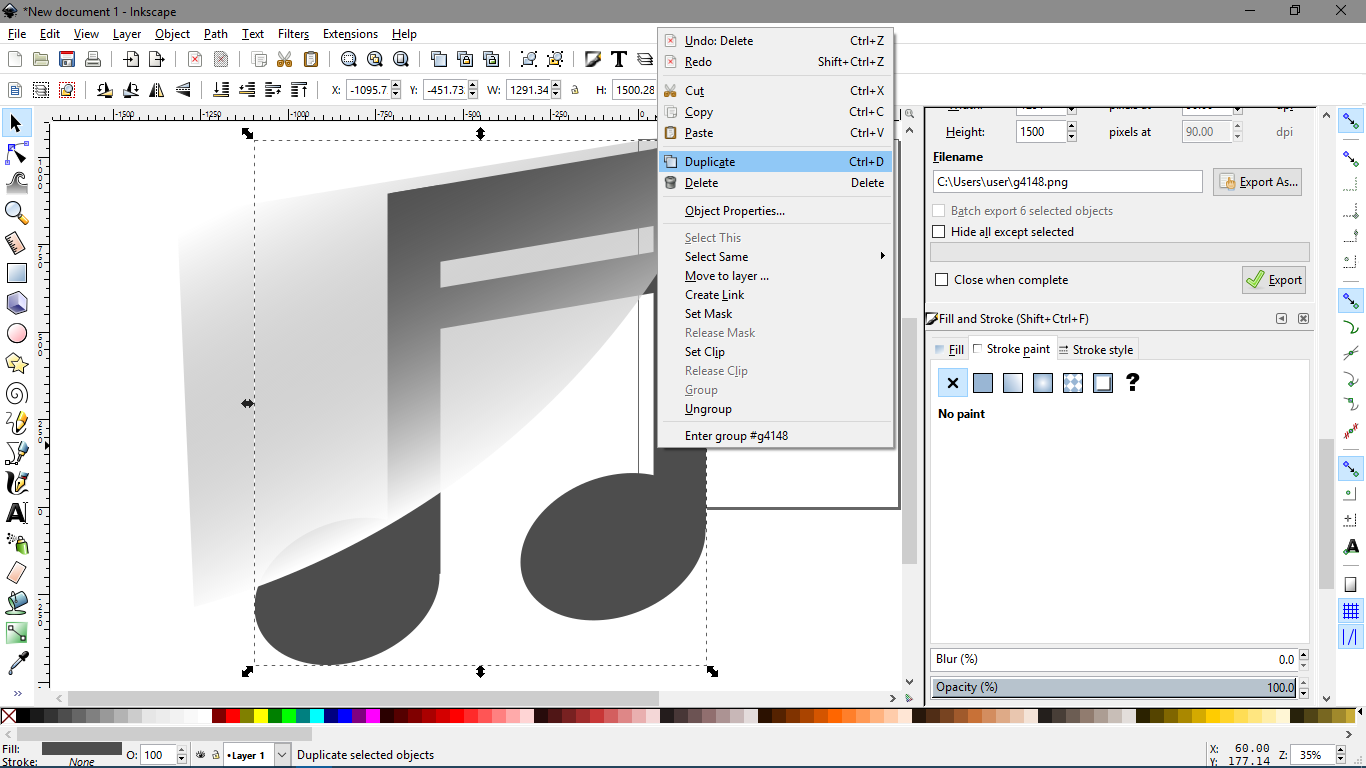Image resolution: width=1366 pixels, height=768 pixels.
Task: Open the Extensions menu
Action: coord(350,34)
